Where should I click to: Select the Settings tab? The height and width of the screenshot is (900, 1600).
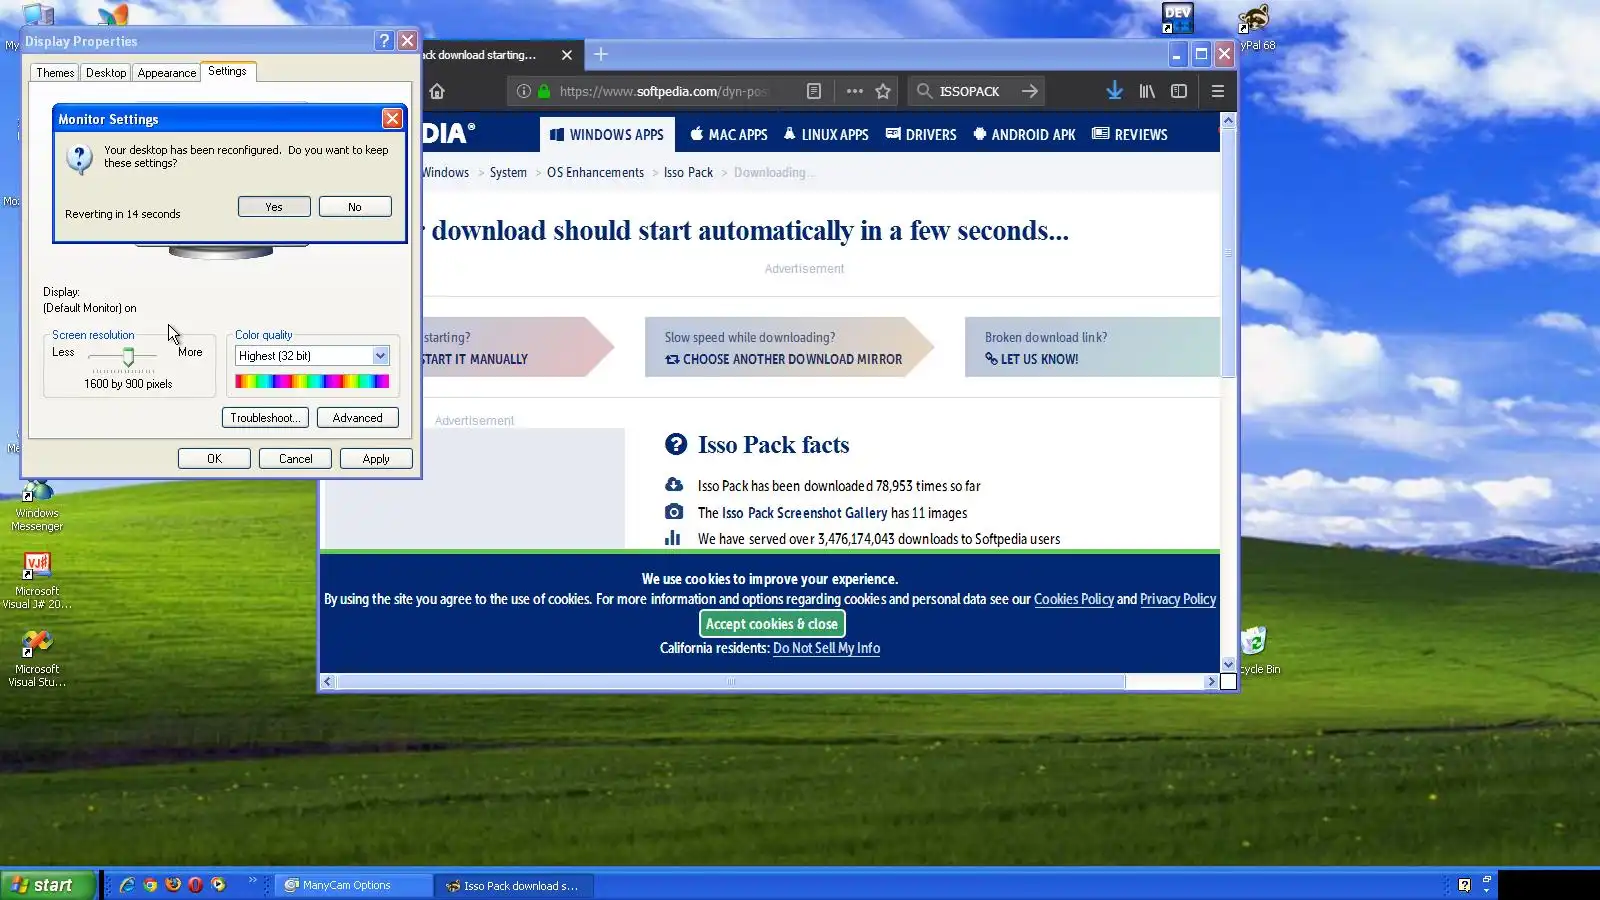coord(227,71)
